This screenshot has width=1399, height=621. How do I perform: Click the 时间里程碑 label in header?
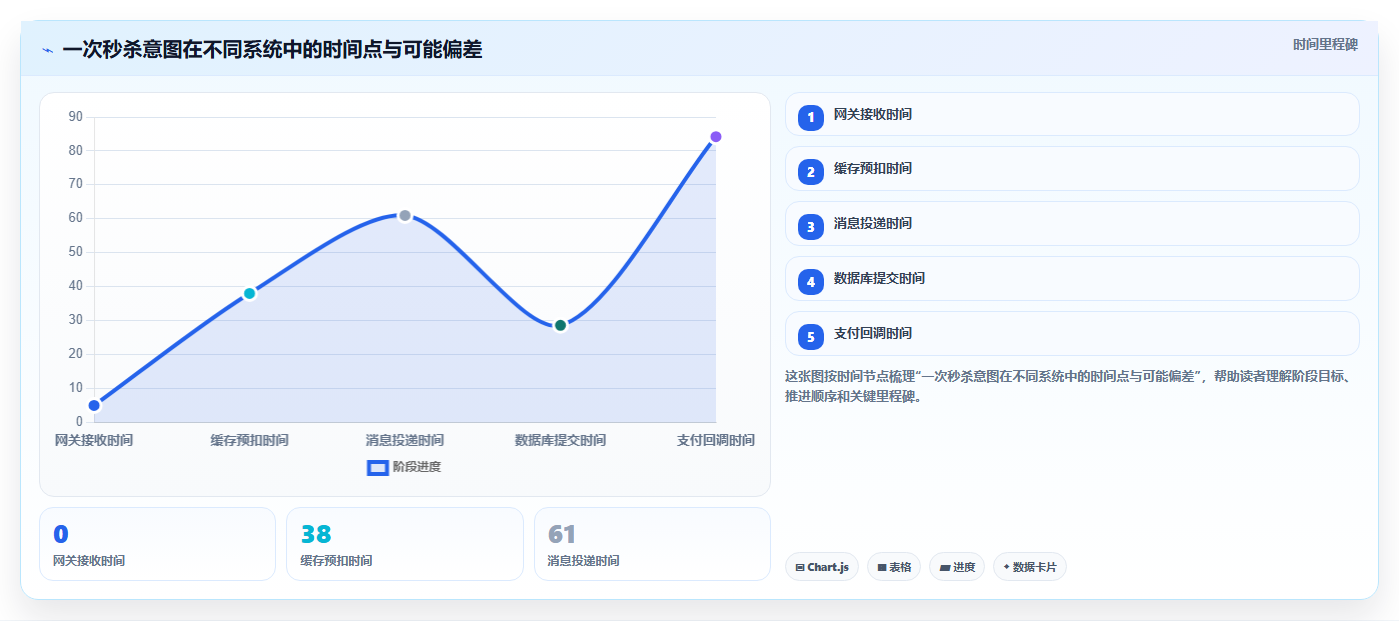1325,44
